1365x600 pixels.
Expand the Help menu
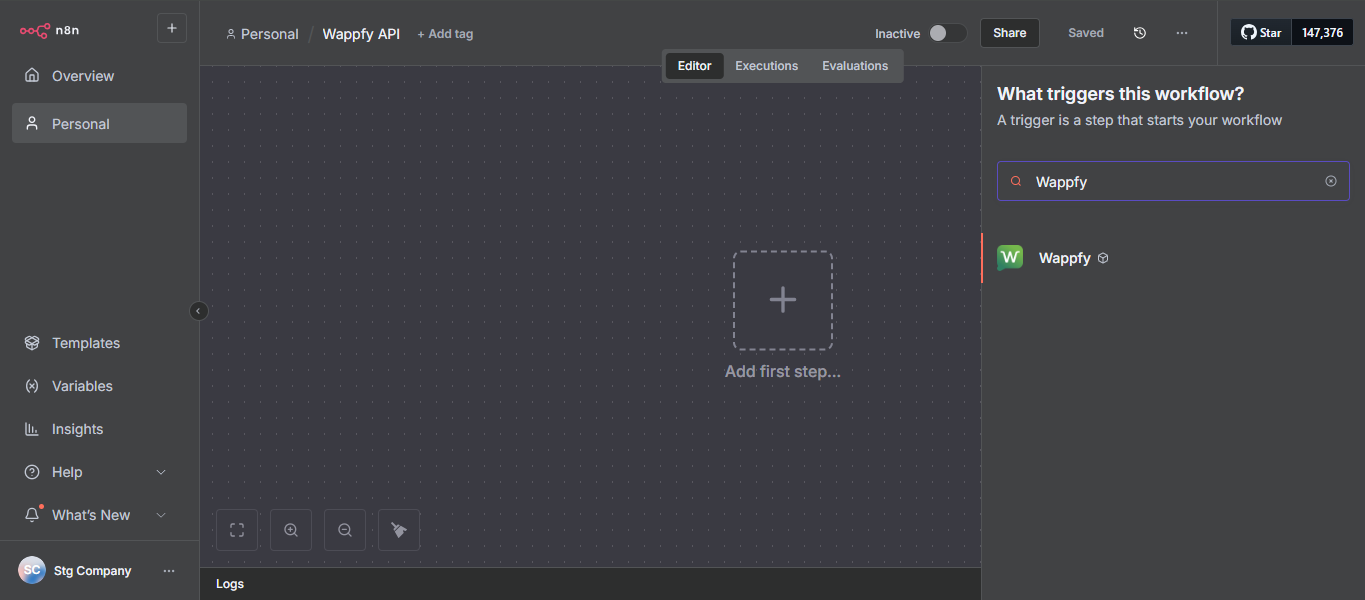click(99, 472)
